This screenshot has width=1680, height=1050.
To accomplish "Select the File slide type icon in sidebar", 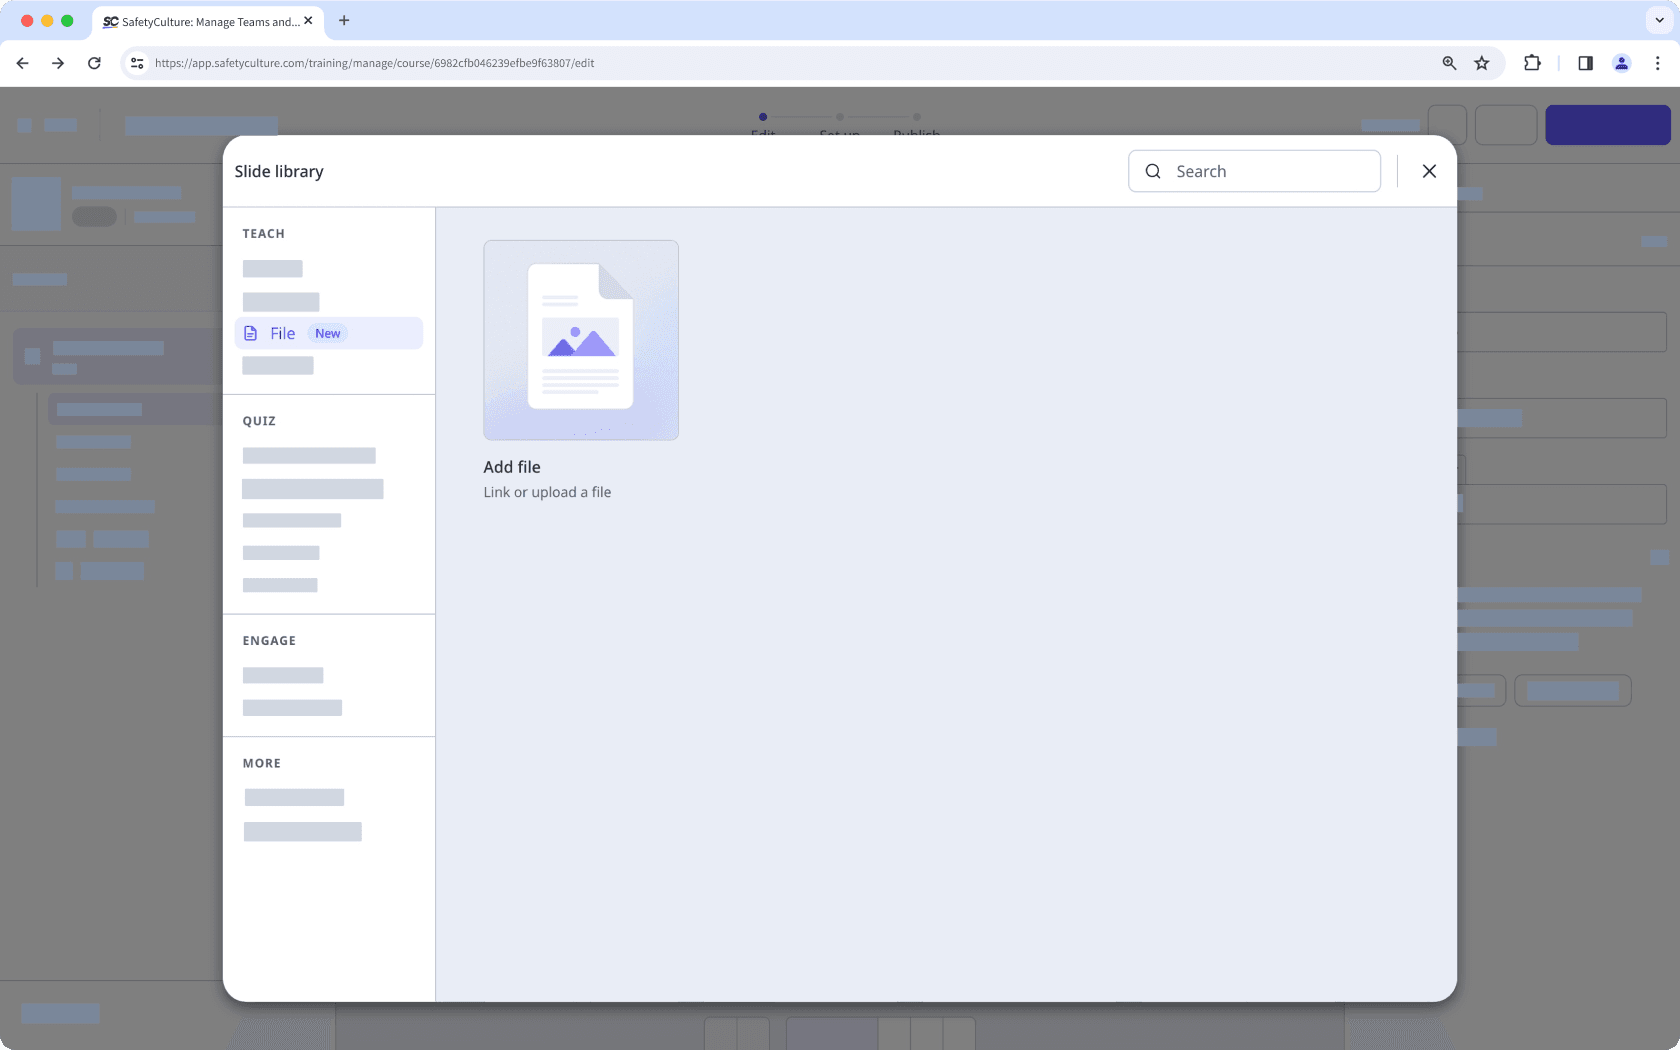I will click(x=251, y=333).
